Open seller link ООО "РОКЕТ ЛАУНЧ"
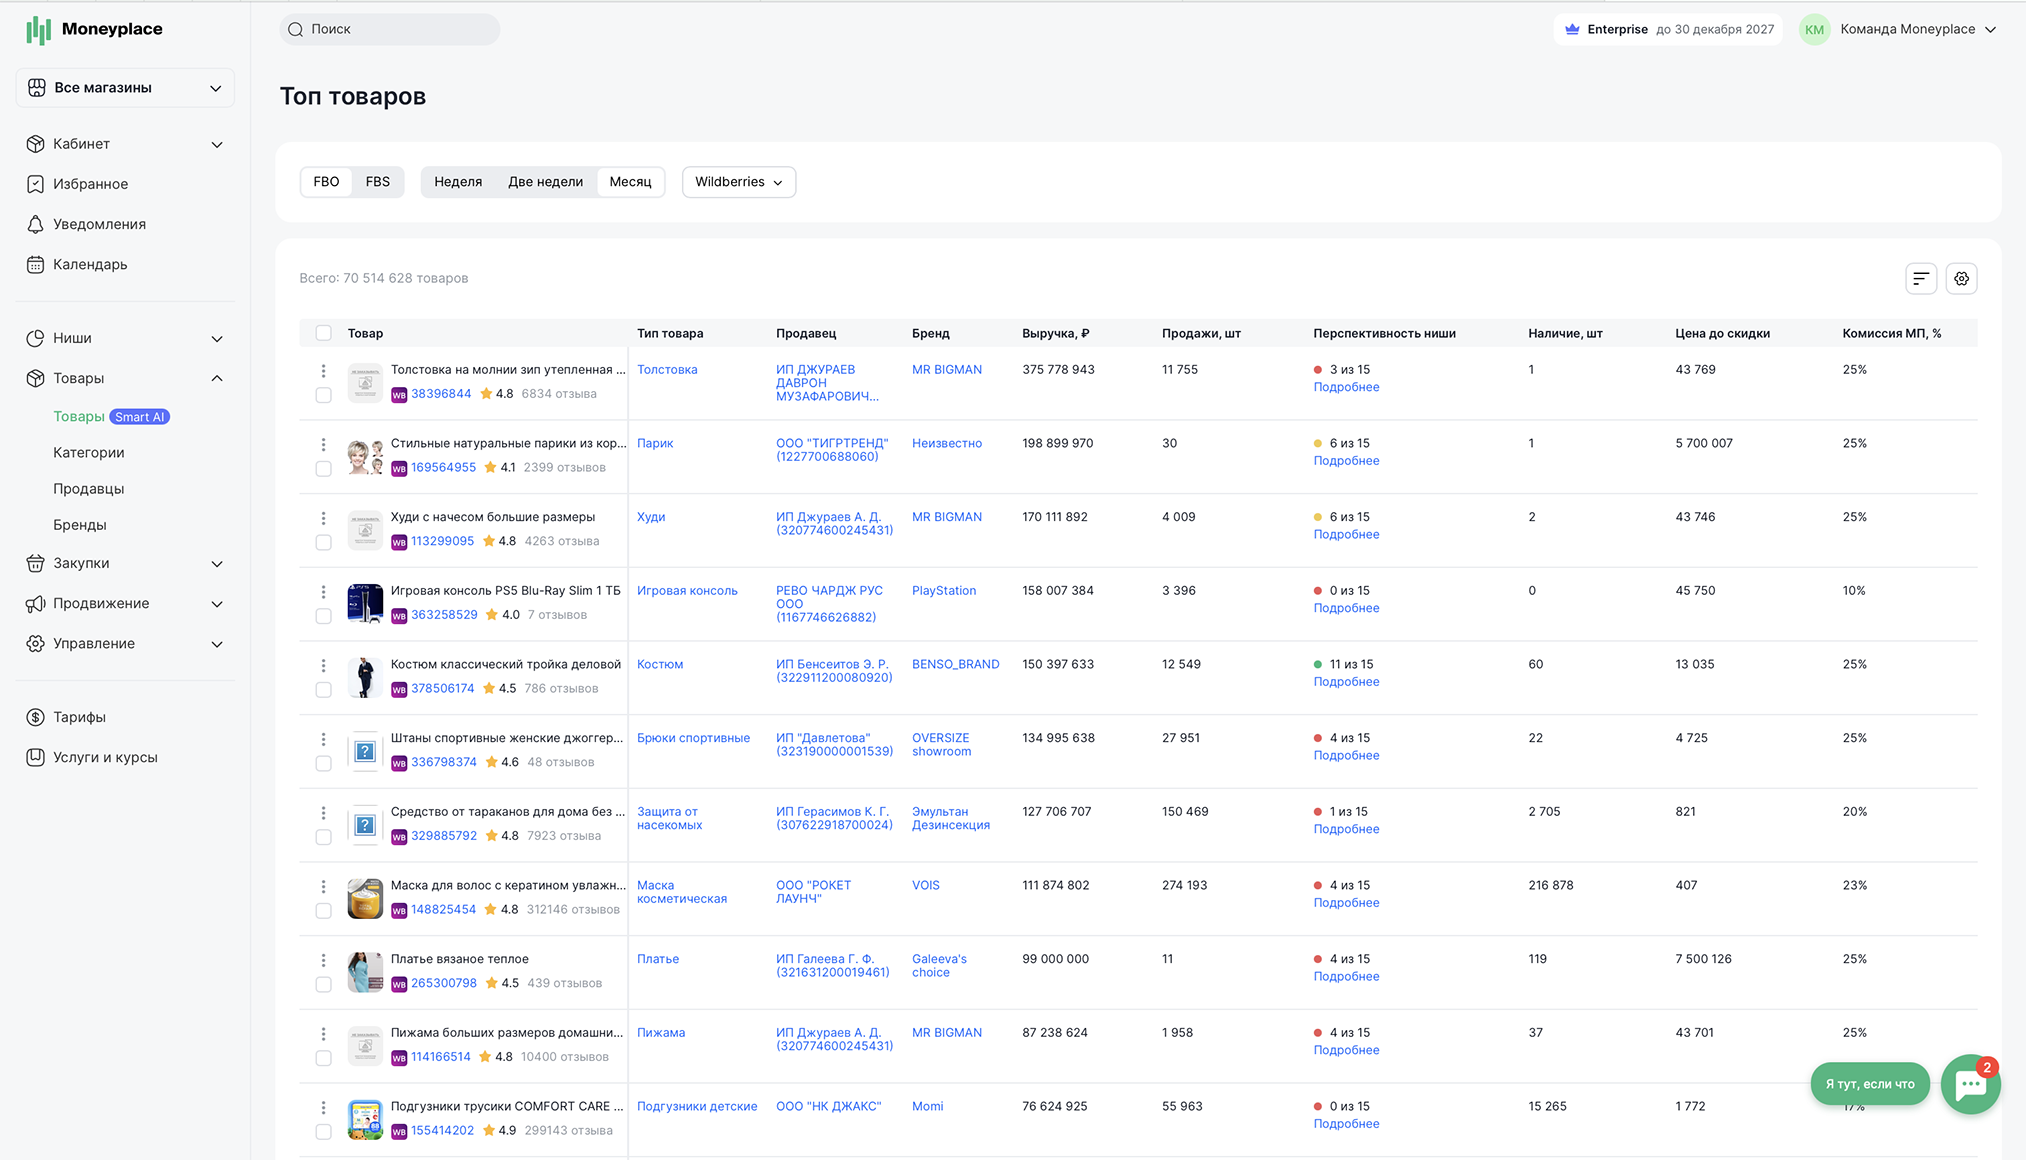Viewport: 2026px width, 1160px height. click(814, 892)
